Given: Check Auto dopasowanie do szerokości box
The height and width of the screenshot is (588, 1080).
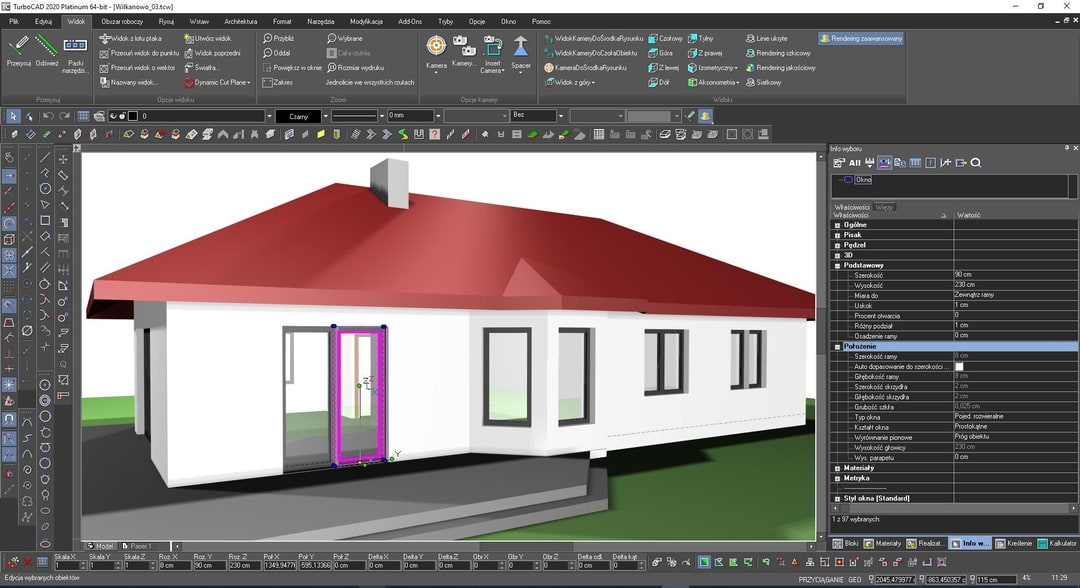Looking at the screenshot, I should pos(958,367).
